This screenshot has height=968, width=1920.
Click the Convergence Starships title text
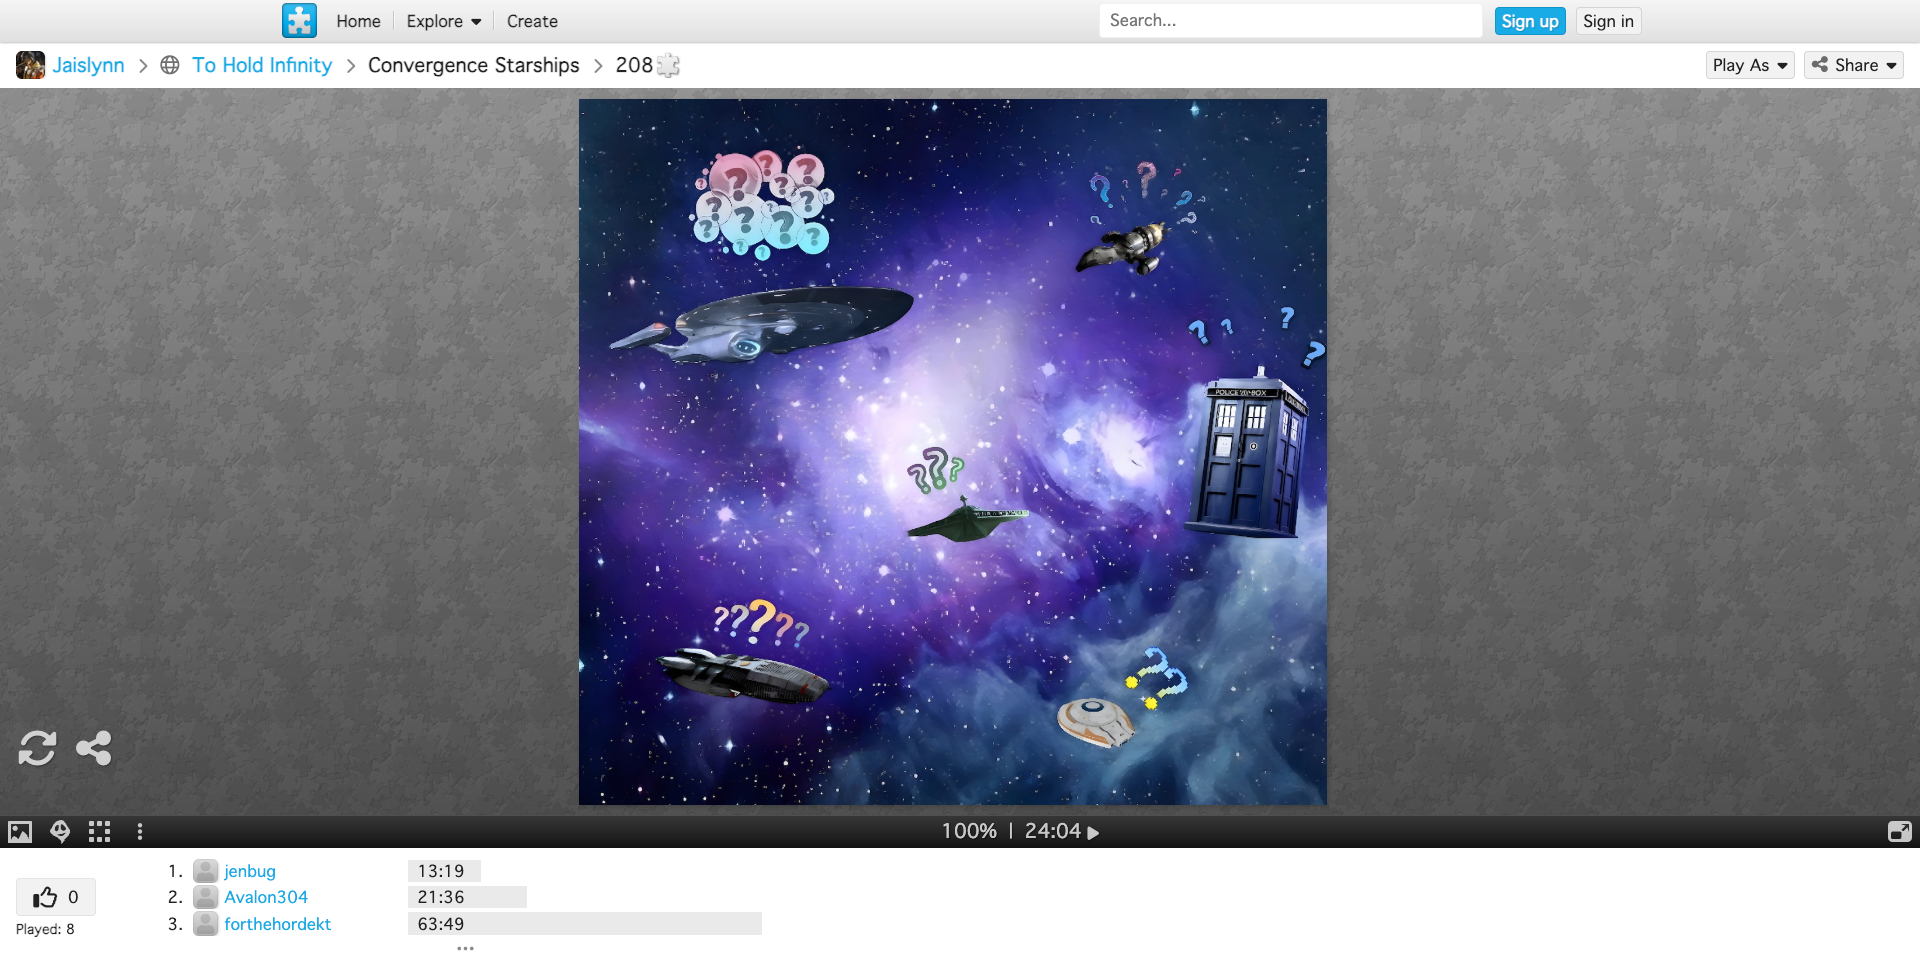pyautogui.click(x=474, y=65)
